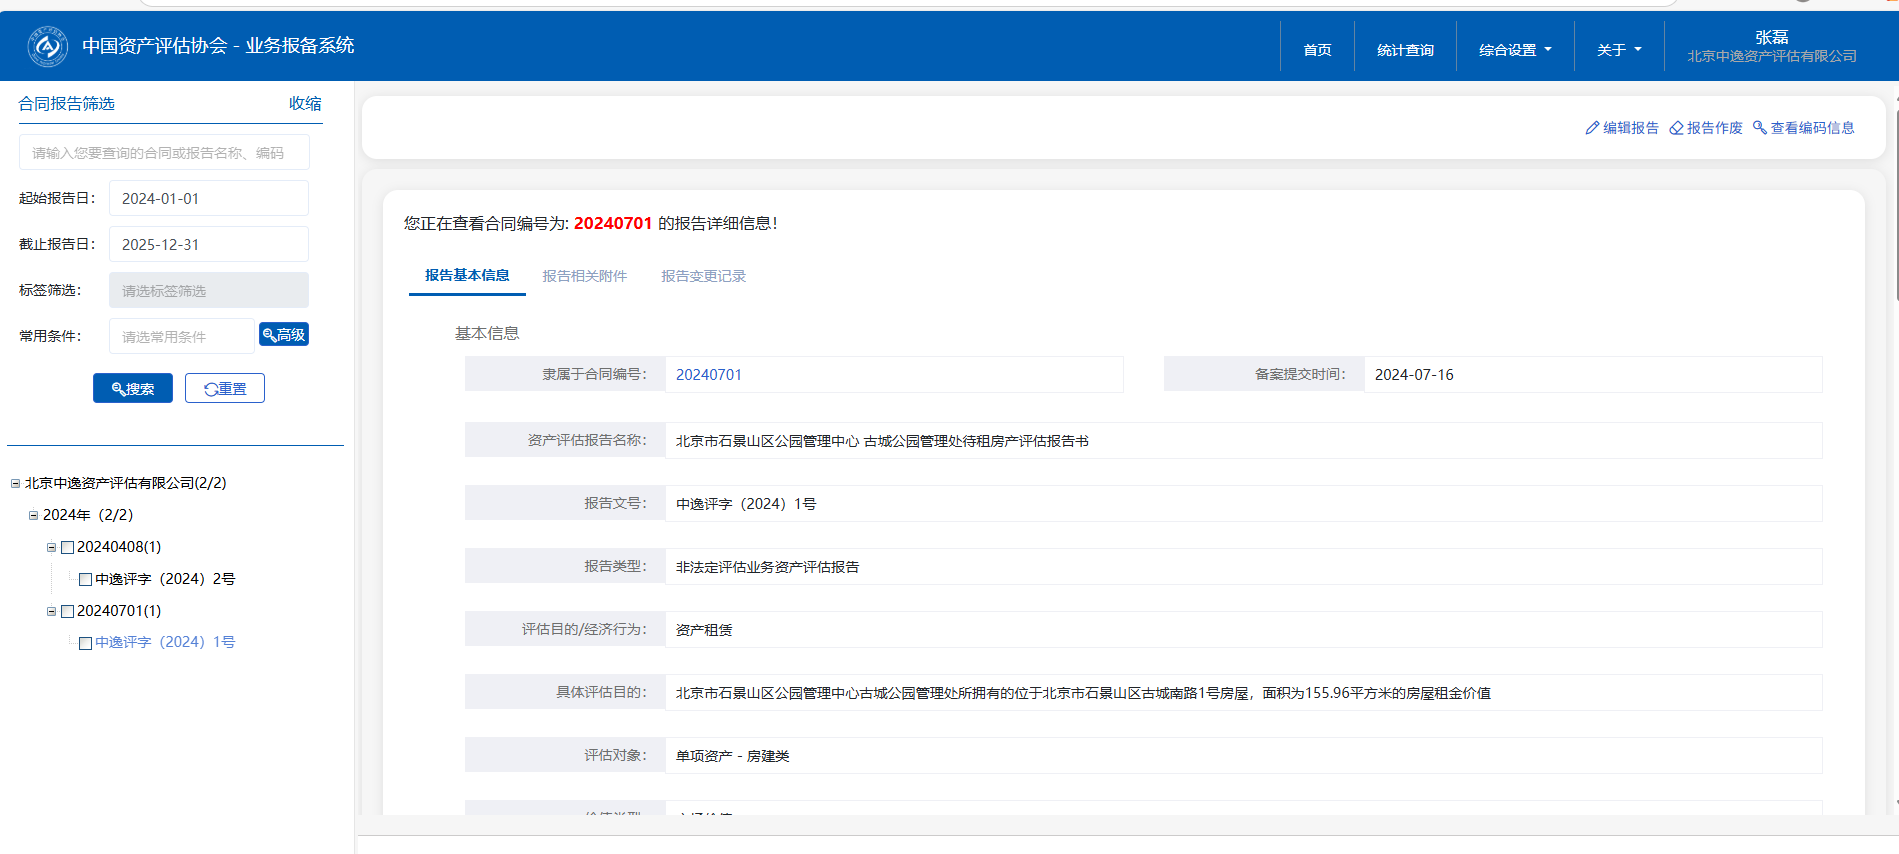Click the contract or report name search field
This screenshot has height=854, width=1899.
[164, 153]
